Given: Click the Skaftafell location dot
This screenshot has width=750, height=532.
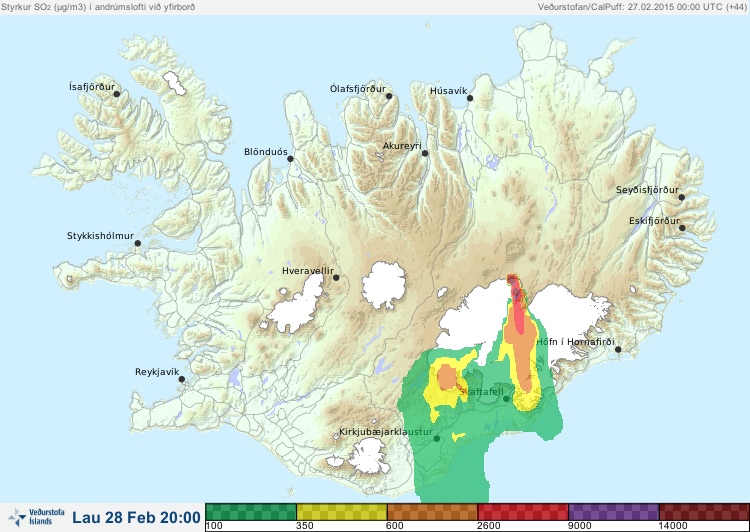Looking at the screenshot, I should tap(506, 399).
